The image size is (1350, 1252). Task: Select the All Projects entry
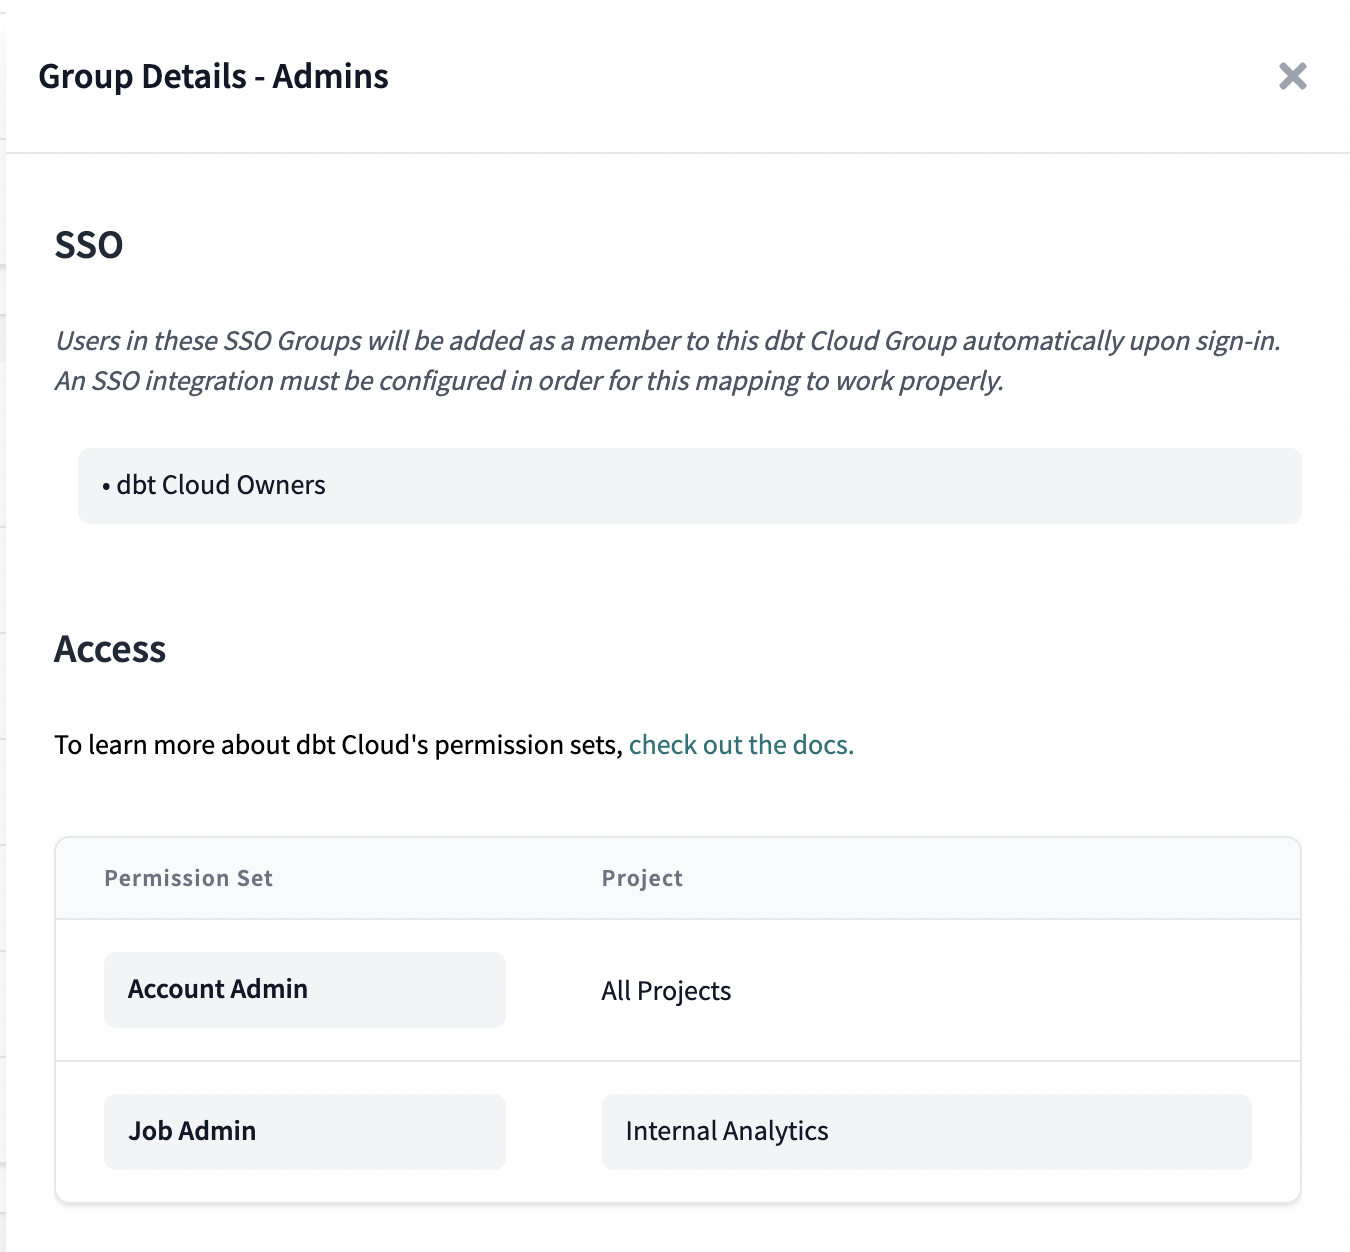point(665,990)
